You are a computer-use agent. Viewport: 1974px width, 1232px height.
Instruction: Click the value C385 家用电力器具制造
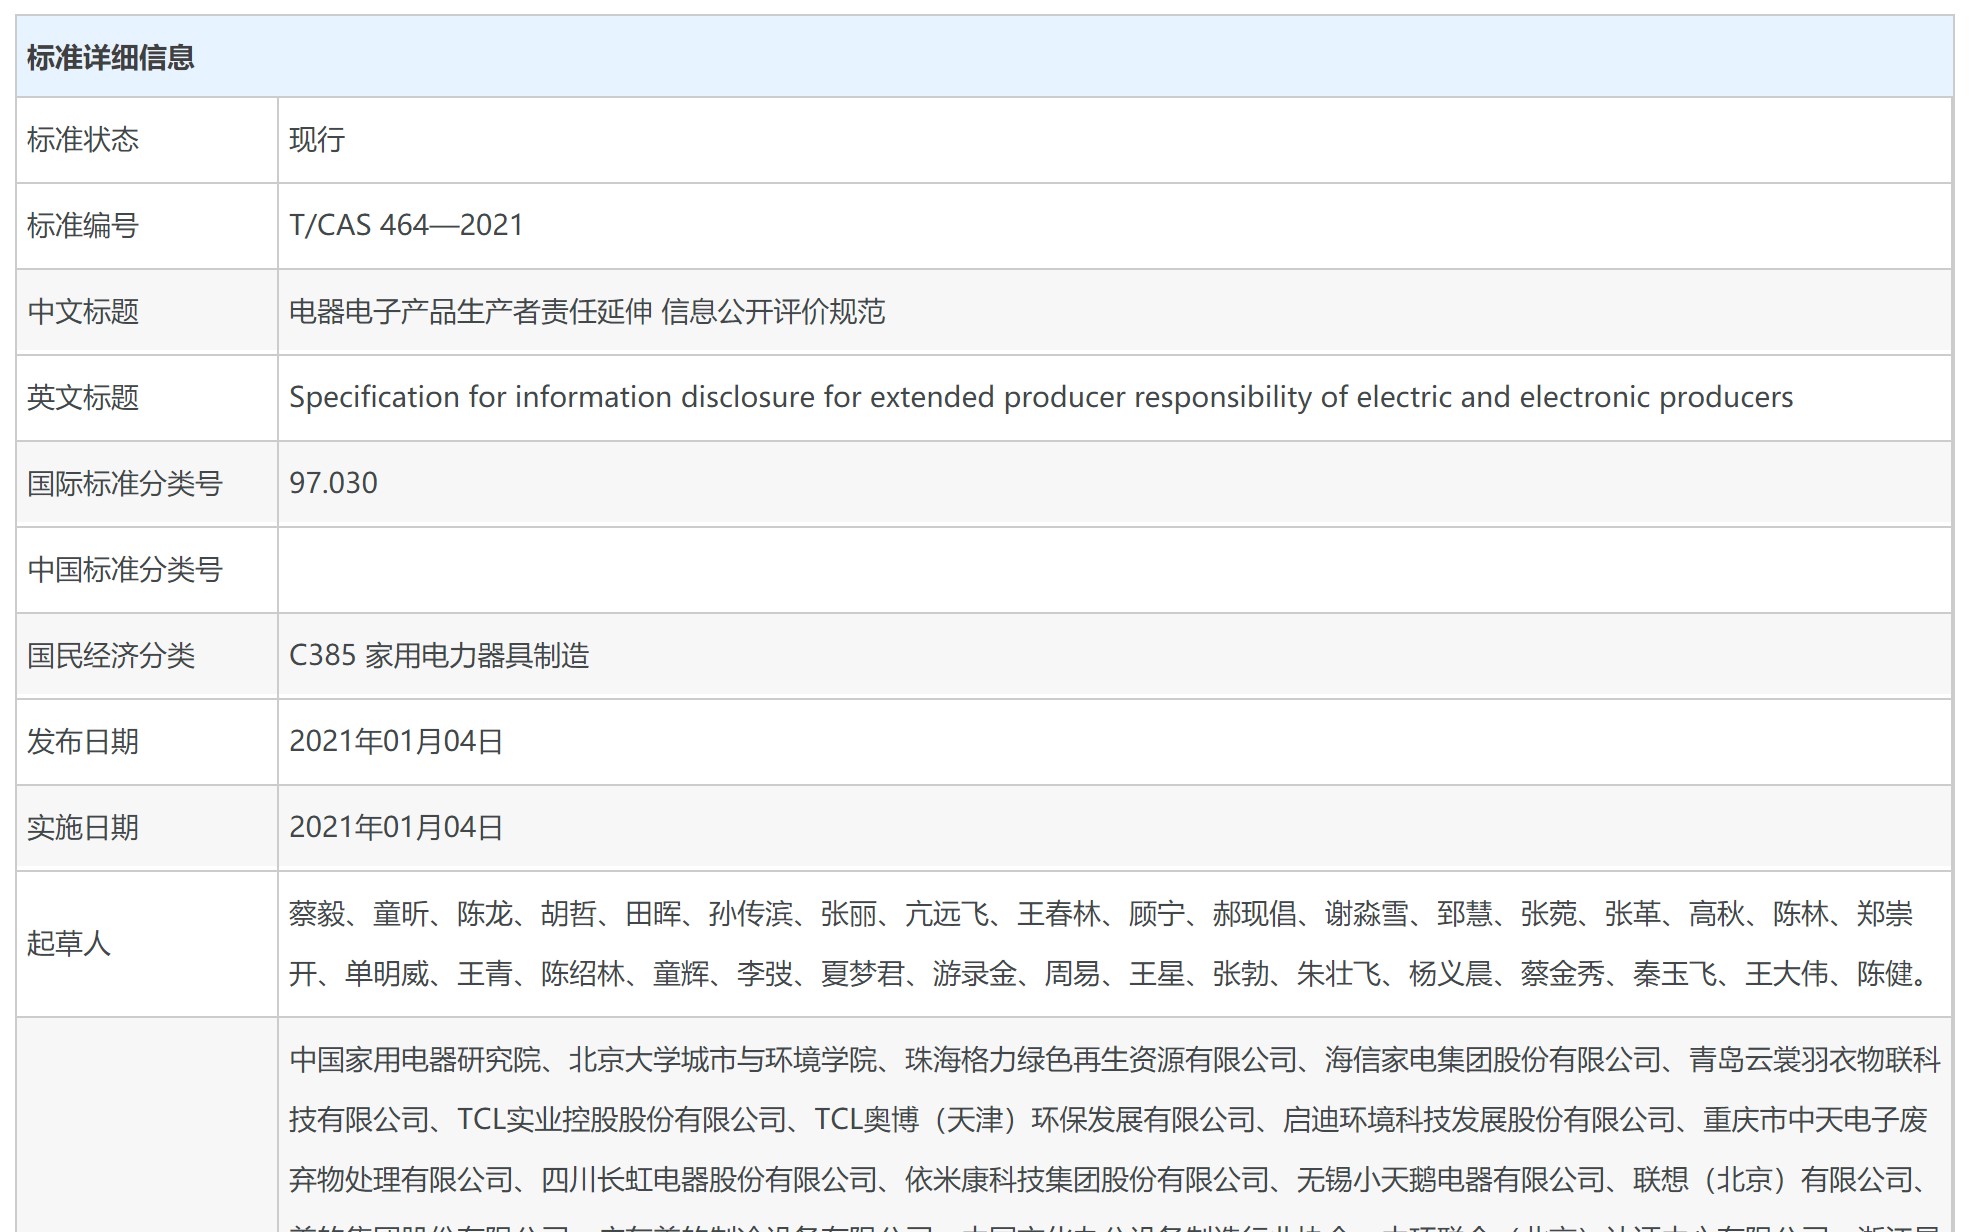pos(439,656)
